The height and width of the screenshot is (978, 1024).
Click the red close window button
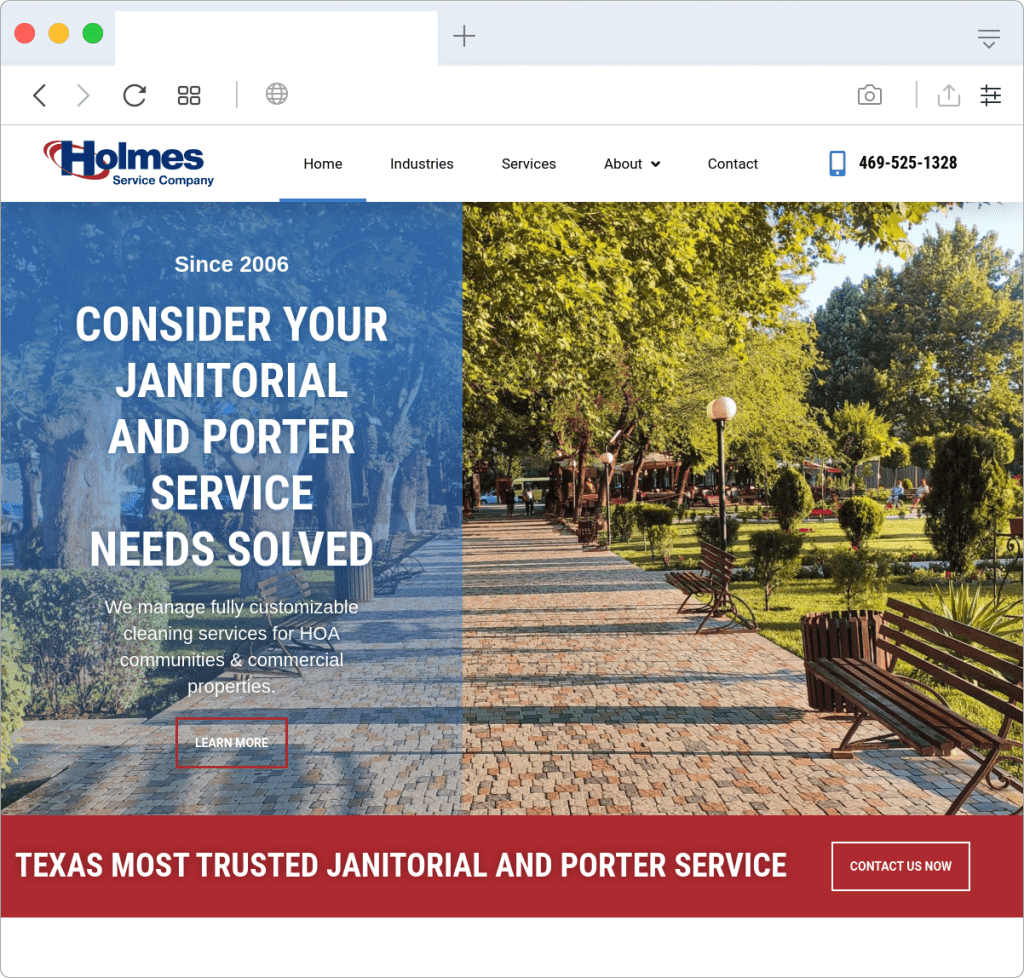(x=25, y=33)
